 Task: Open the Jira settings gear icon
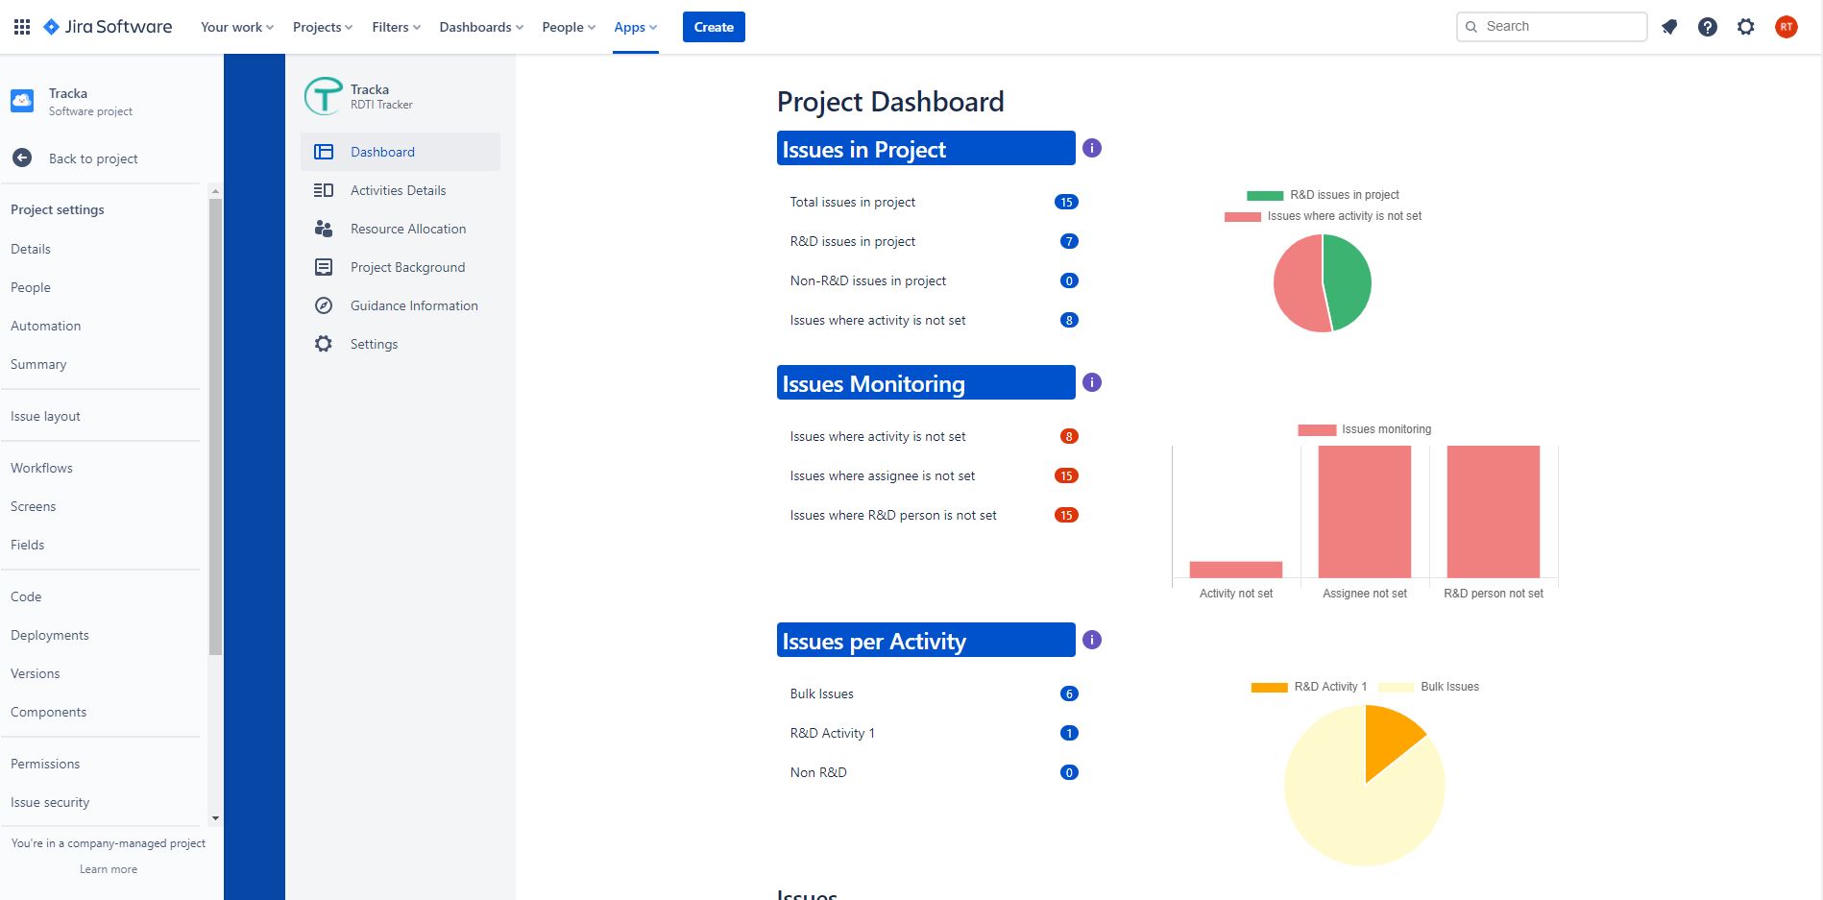(1745, 27)
